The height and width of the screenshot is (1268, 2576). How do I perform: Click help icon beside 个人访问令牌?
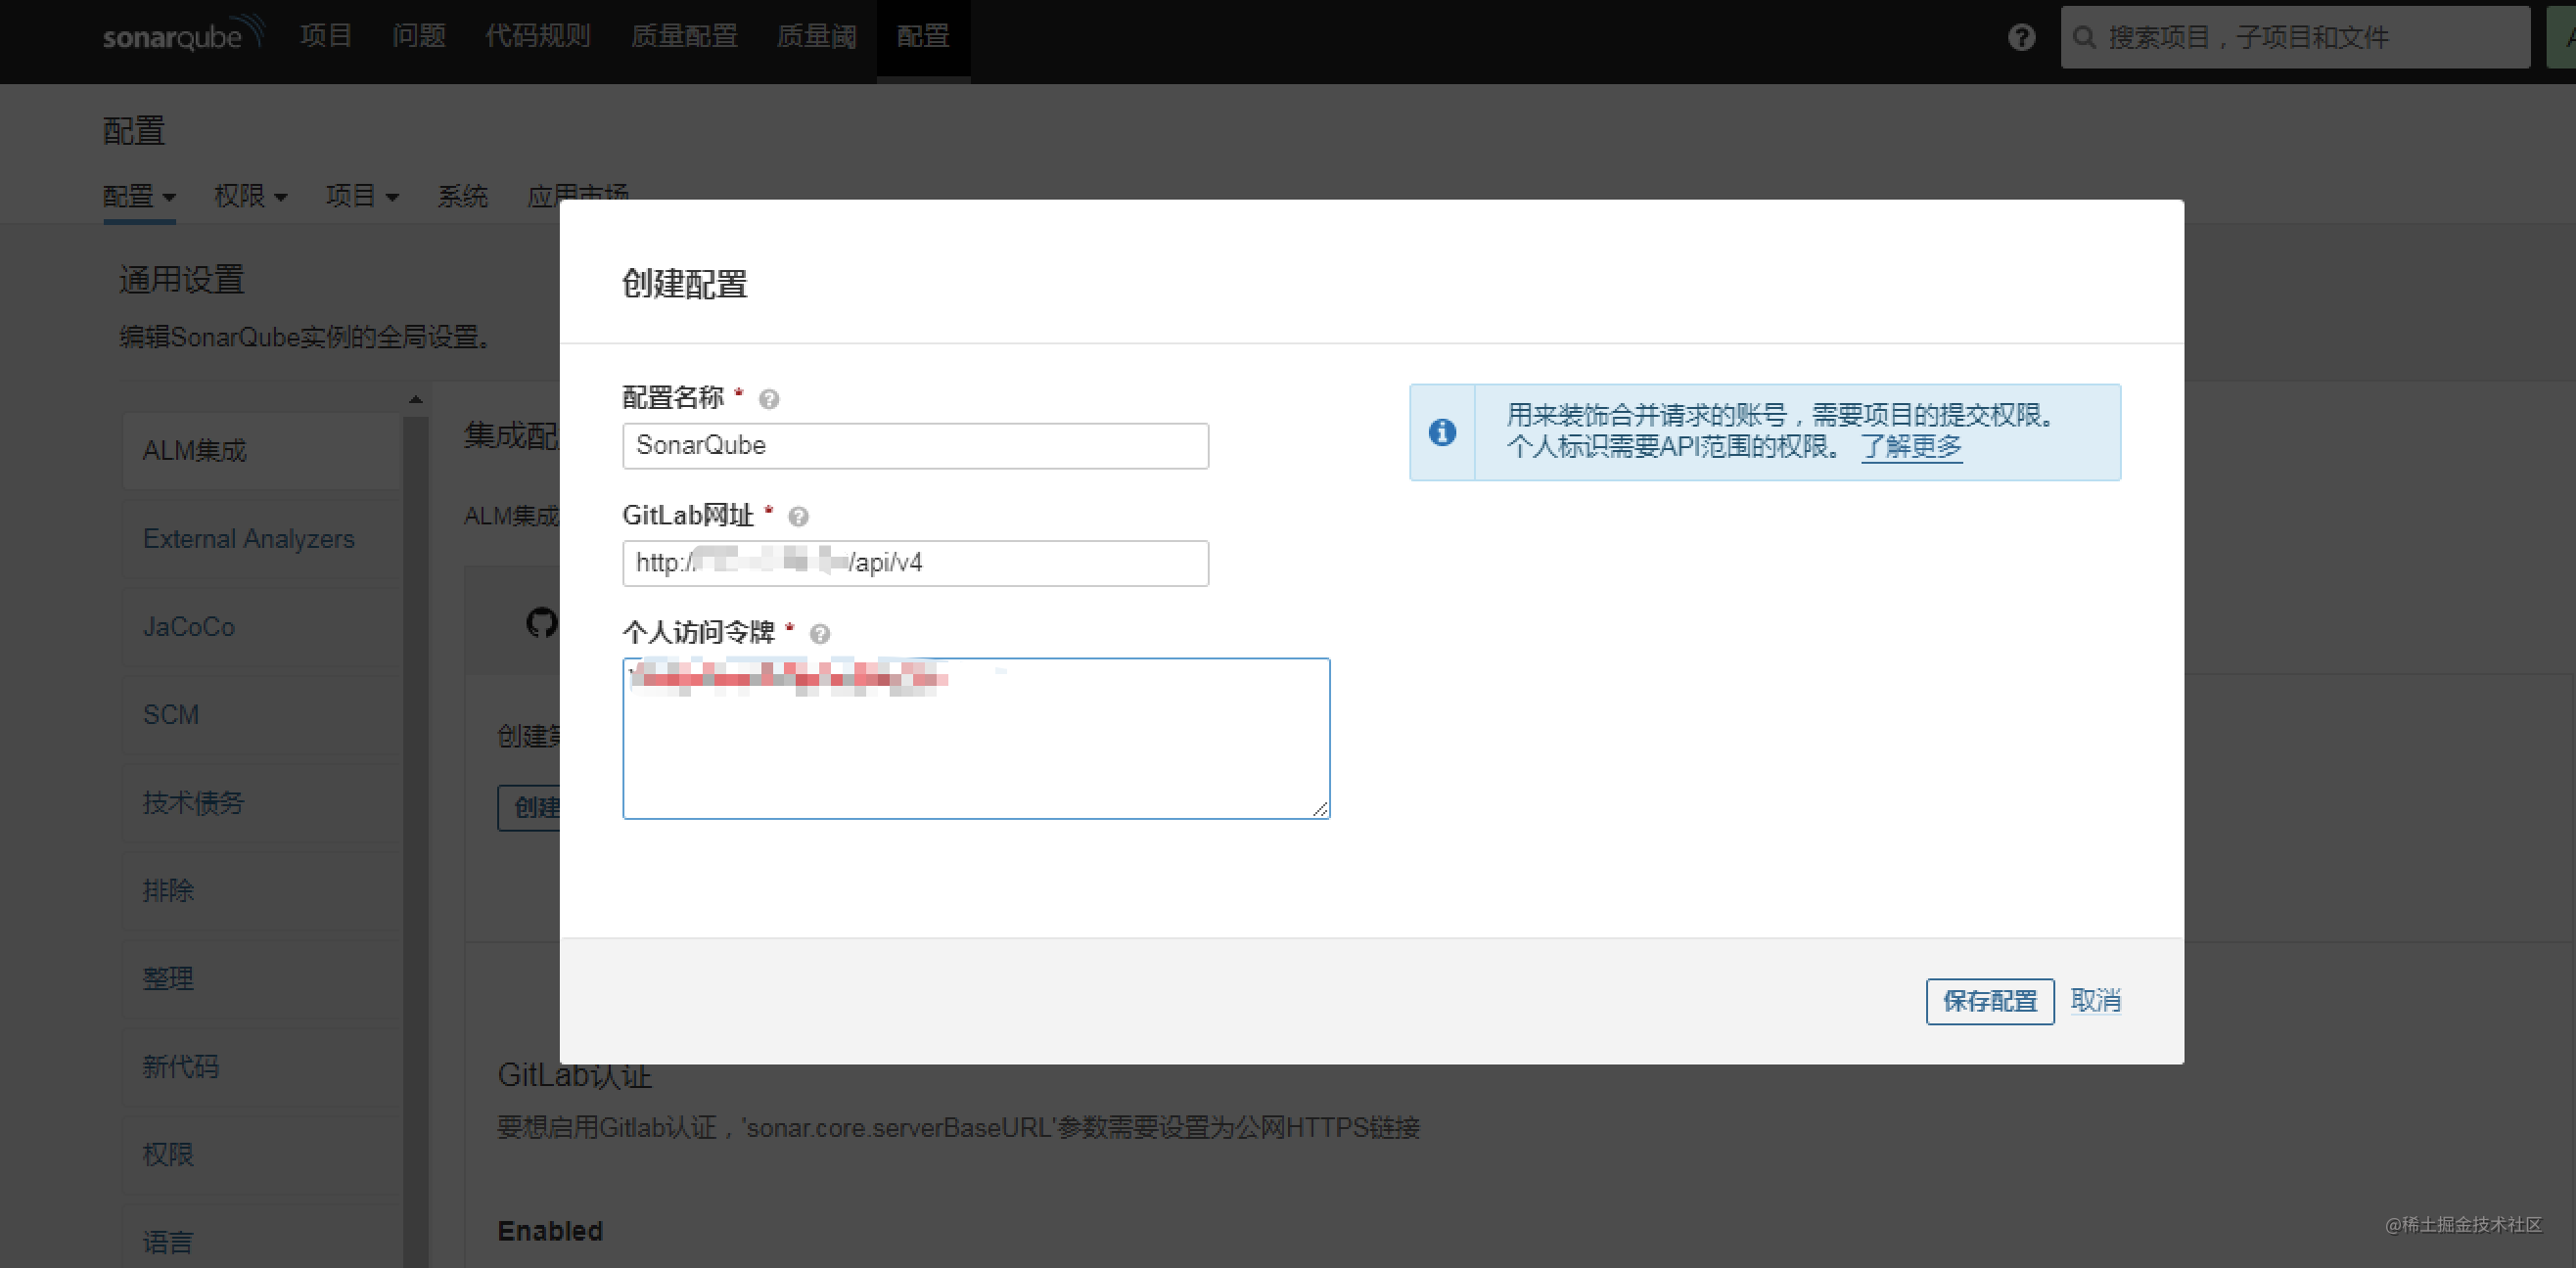[821, 634]
